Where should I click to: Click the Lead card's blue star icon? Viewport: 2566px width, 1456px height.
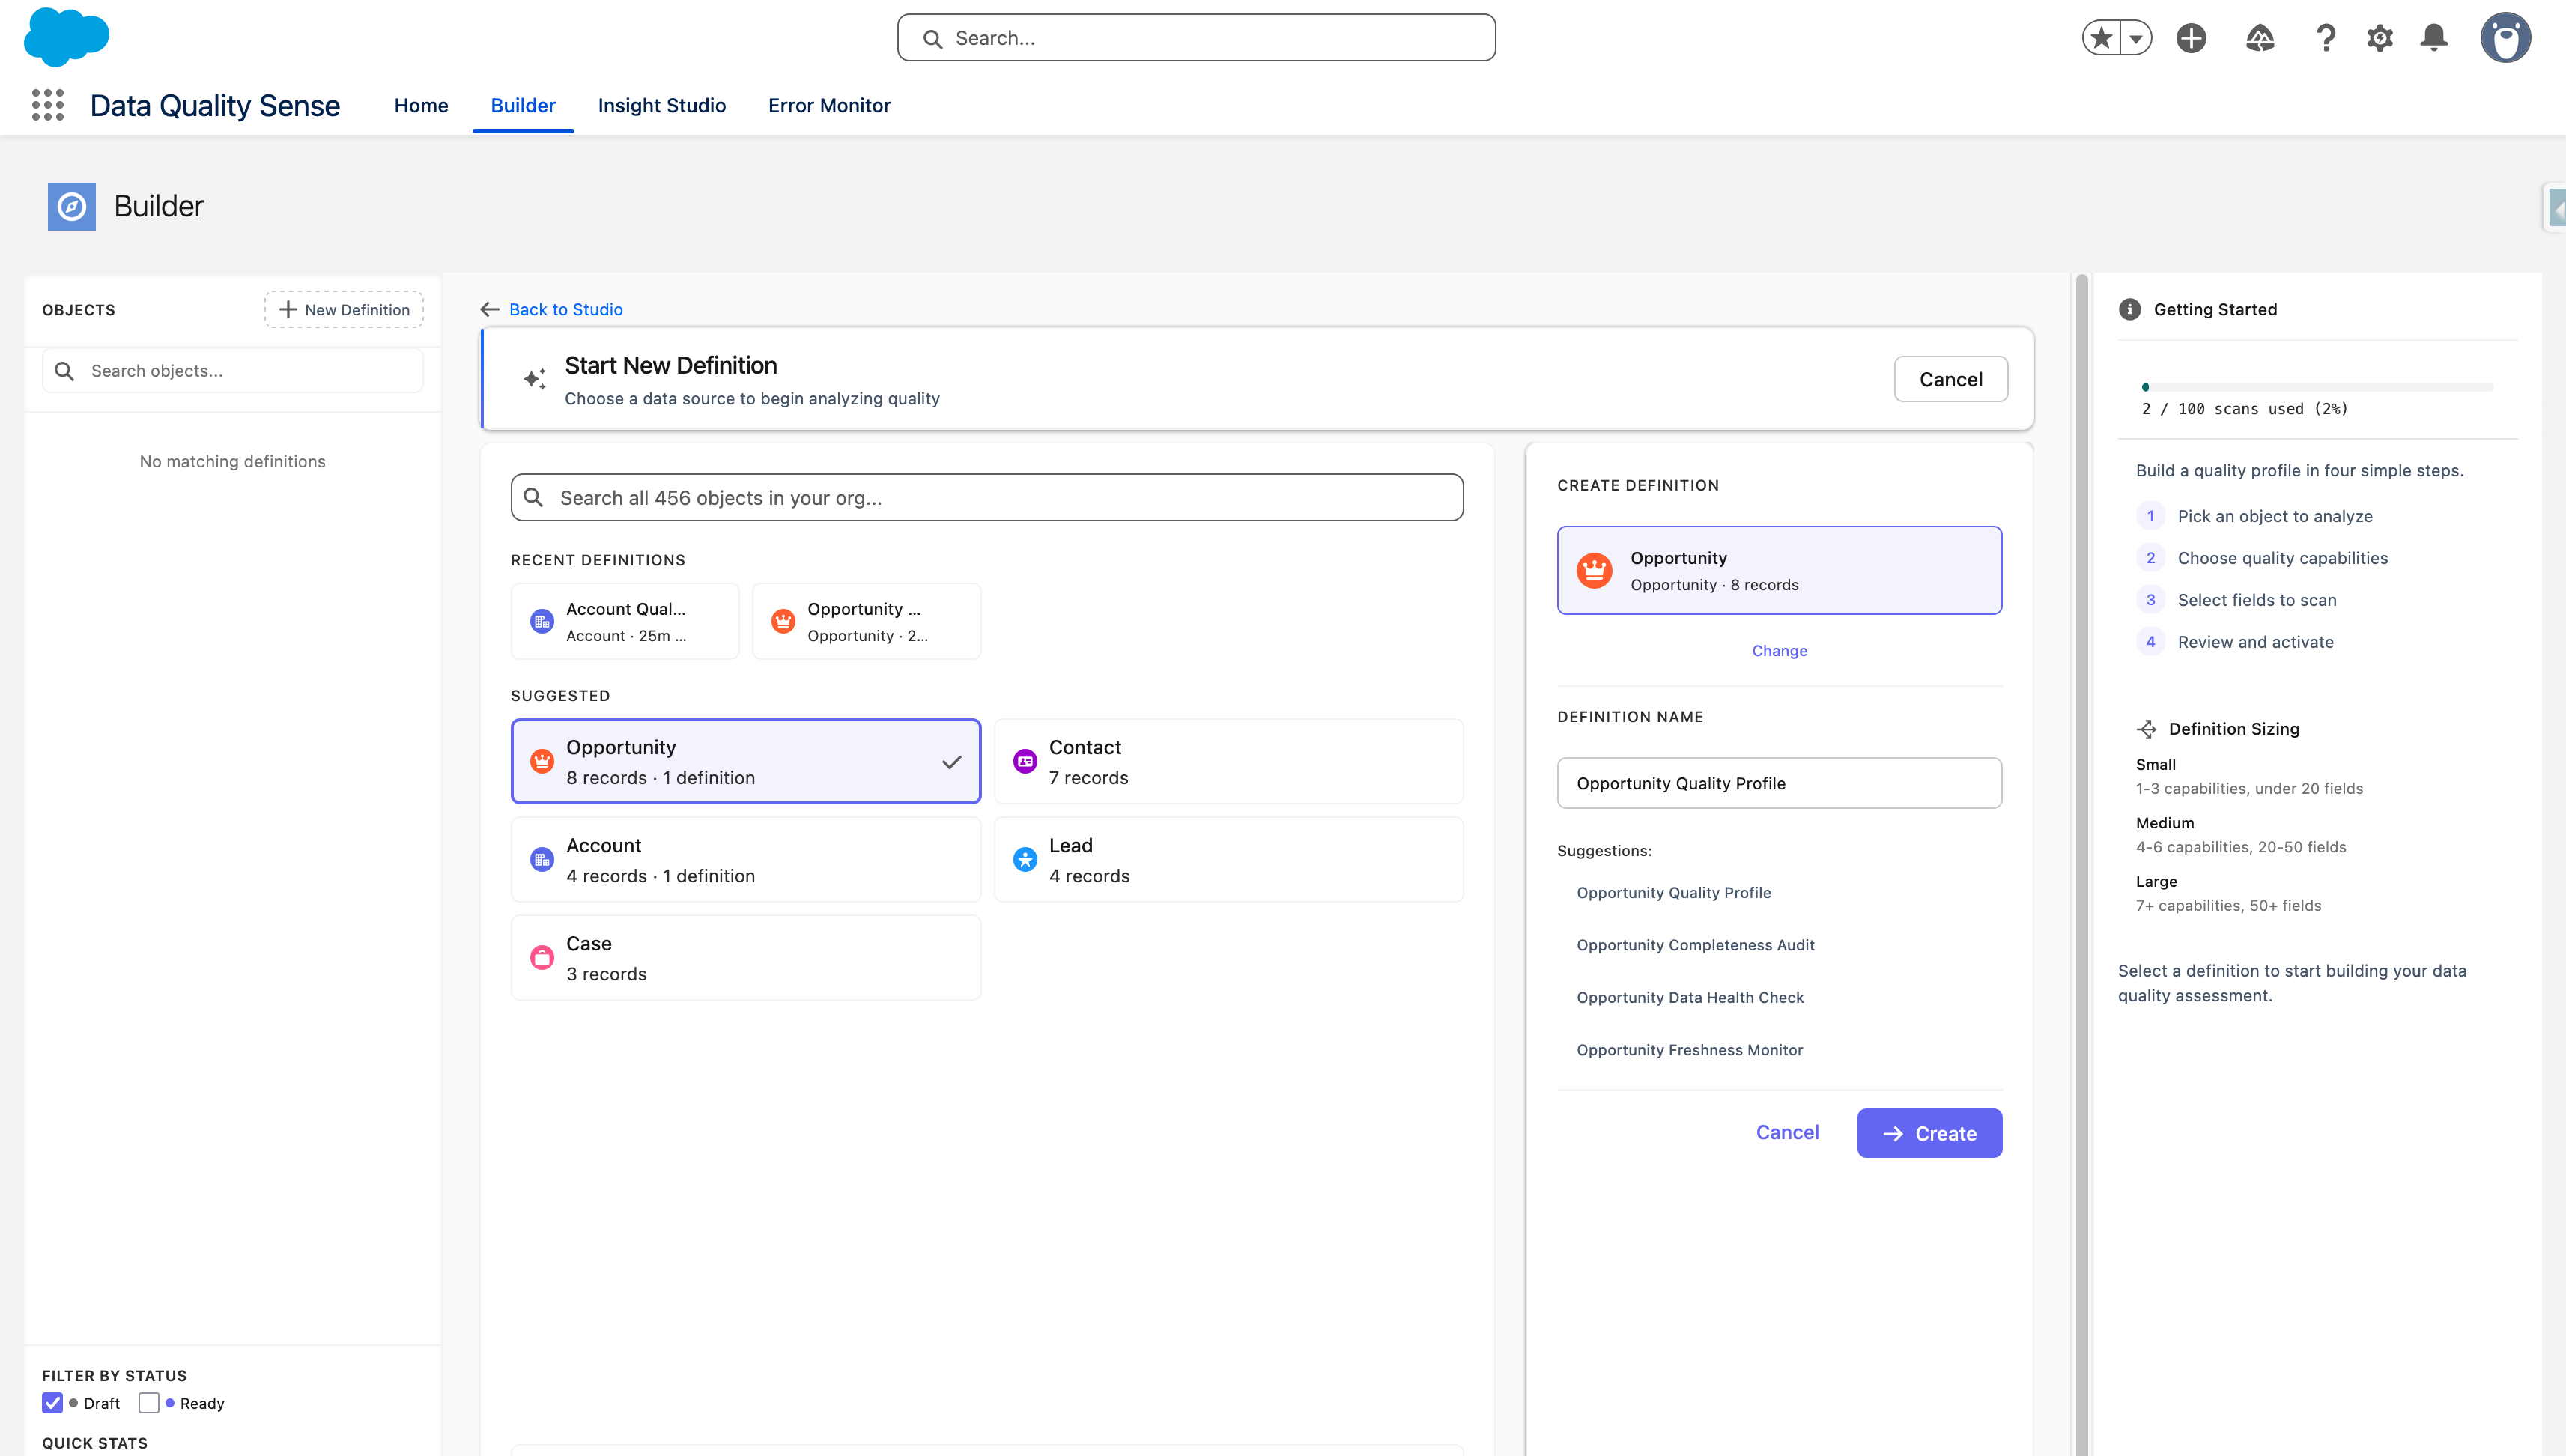point(1025,860)
